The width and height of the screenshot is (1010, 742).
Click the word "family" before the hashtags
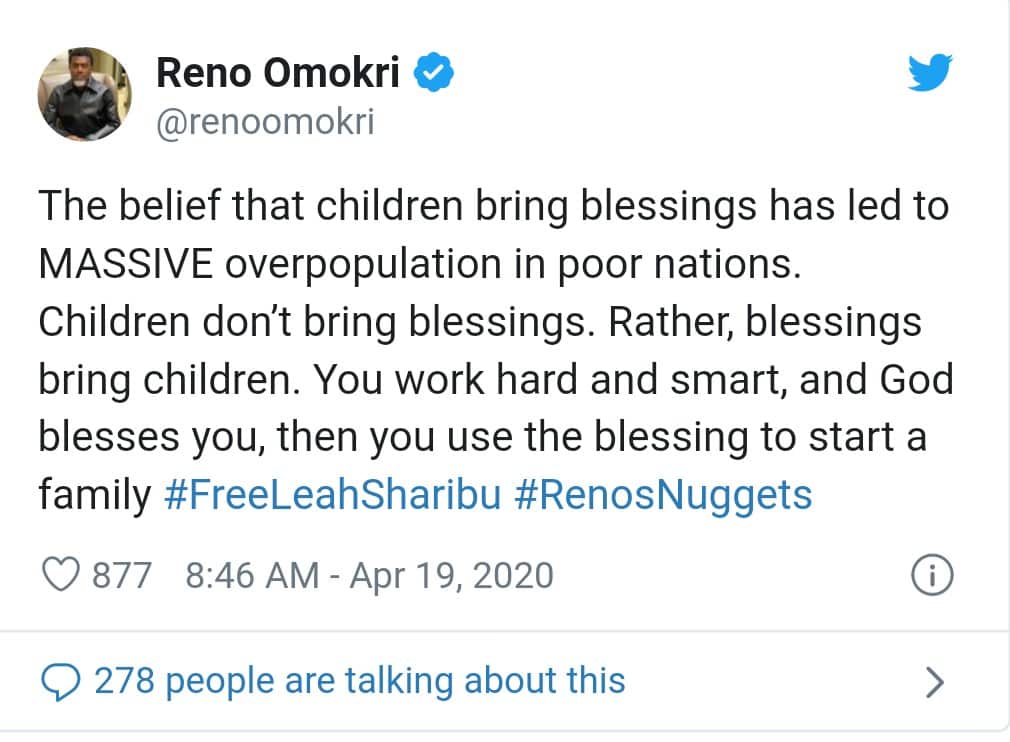[94, 495]
